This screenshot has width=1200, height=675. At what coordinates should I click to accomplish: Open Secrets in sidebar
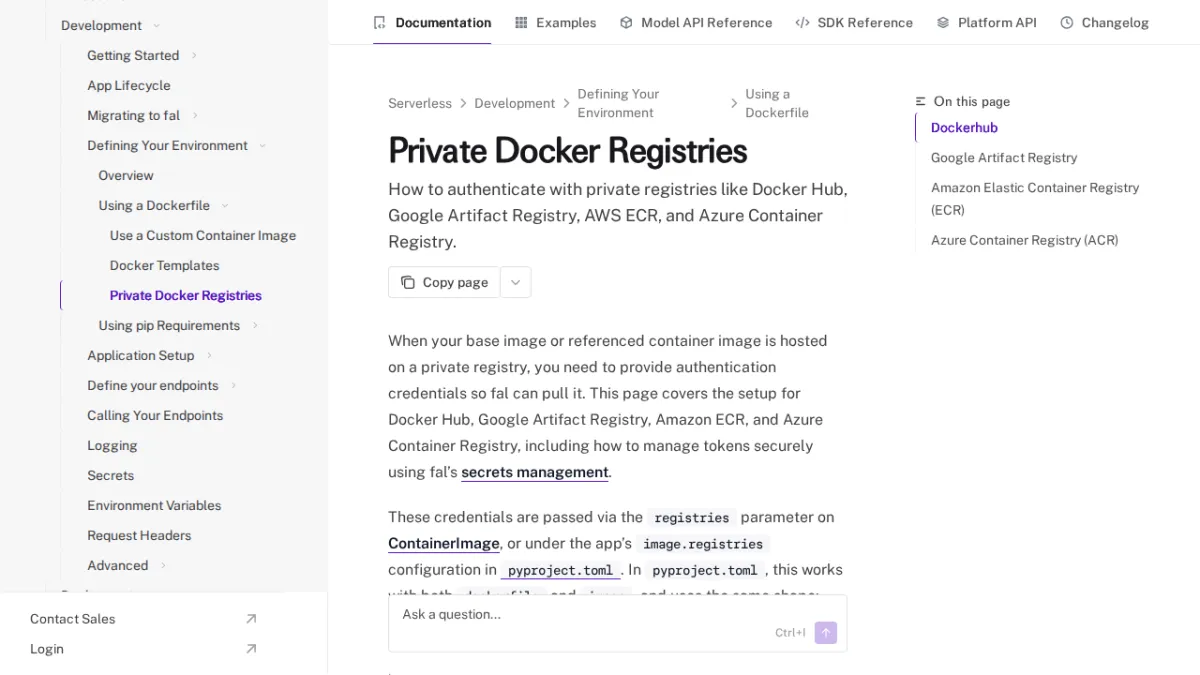click(x=110, y=475)
